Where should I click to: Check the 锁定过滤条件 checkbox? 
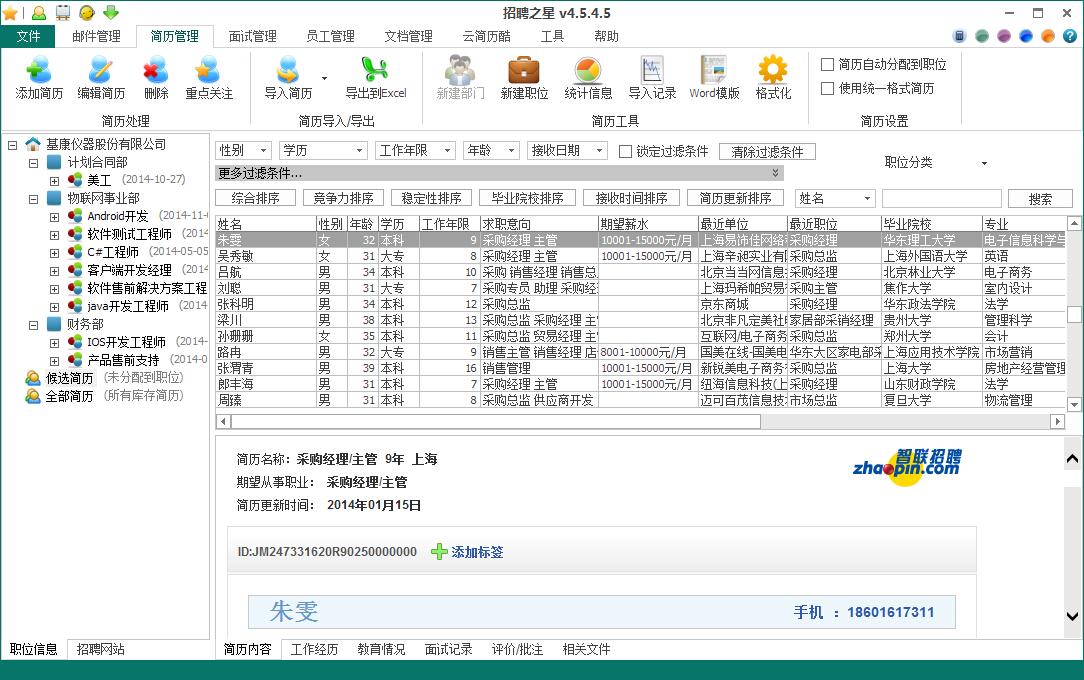[x=625, y=151]
